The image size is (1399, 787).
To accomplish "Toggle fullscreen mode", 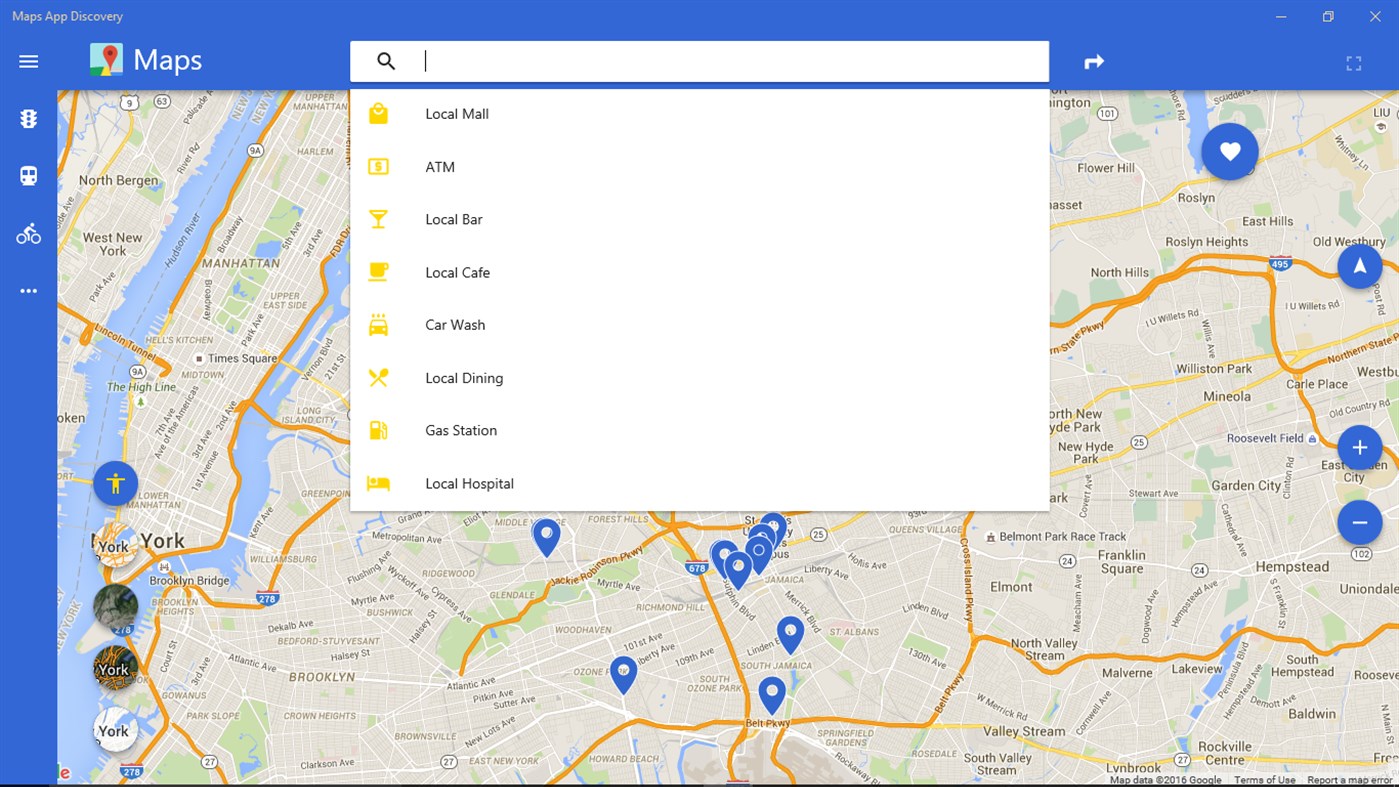I will [x=1354, y=62].
